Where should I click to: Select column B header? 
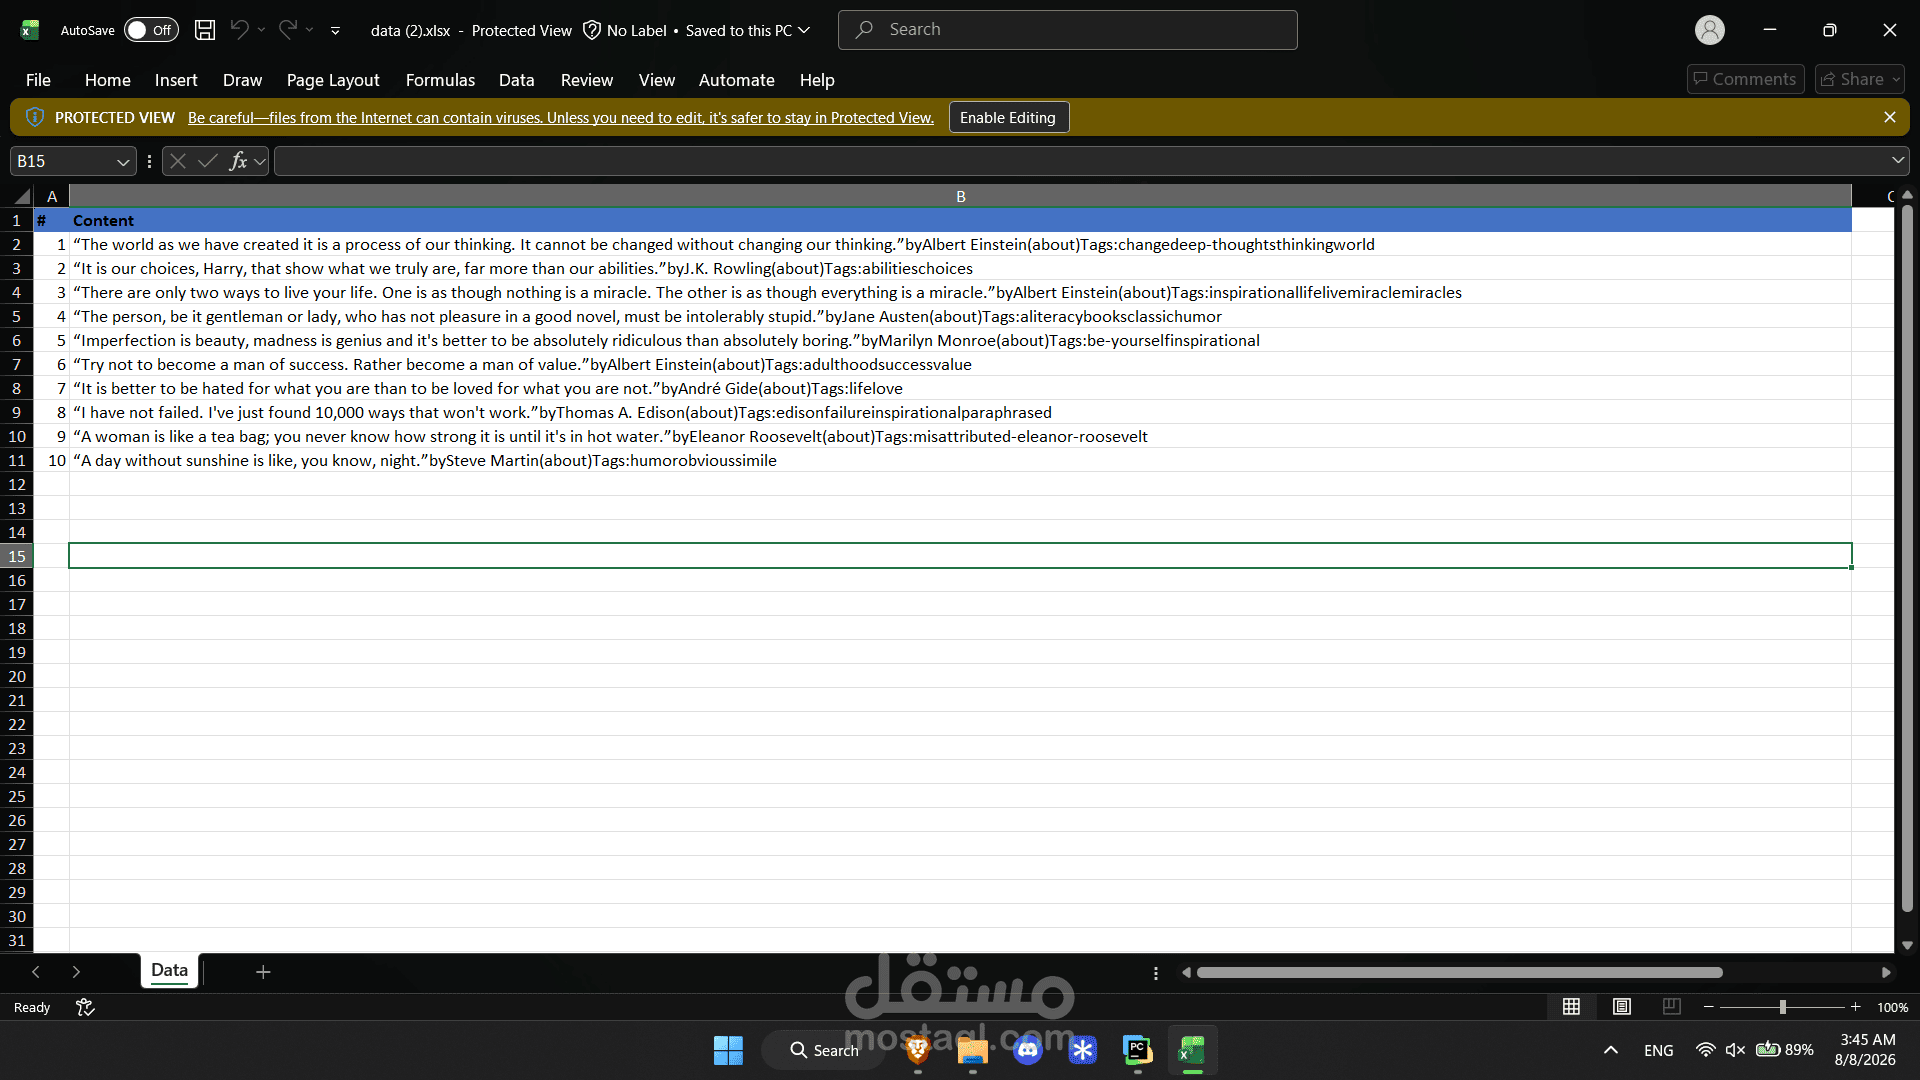click(x=960, y=196)
